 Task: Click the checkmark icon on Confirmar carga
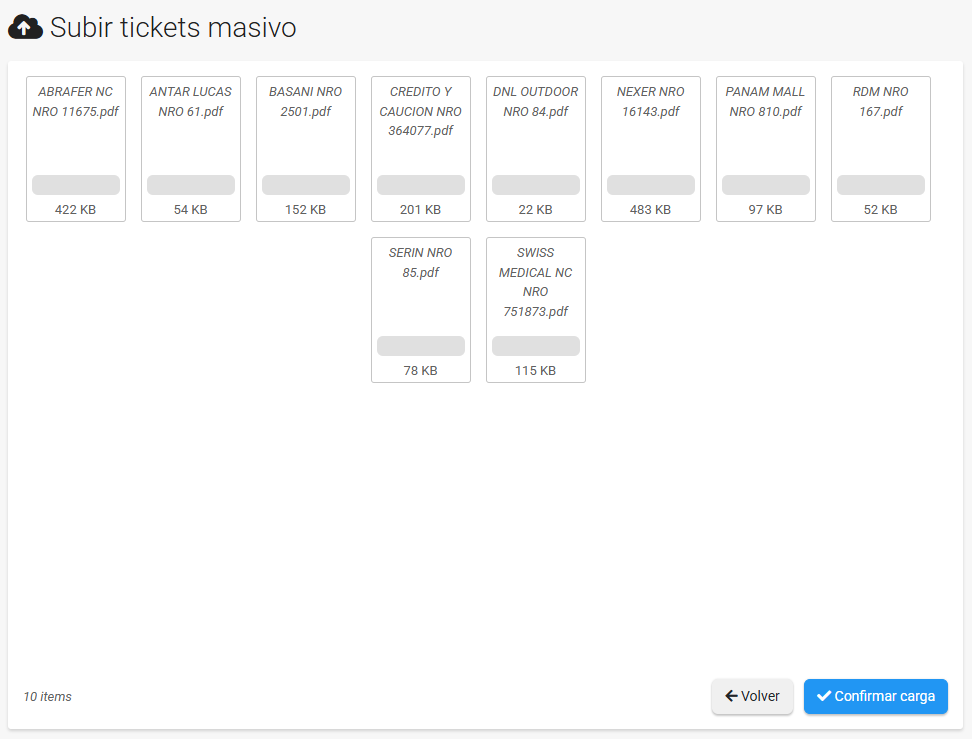pos(823,696)
